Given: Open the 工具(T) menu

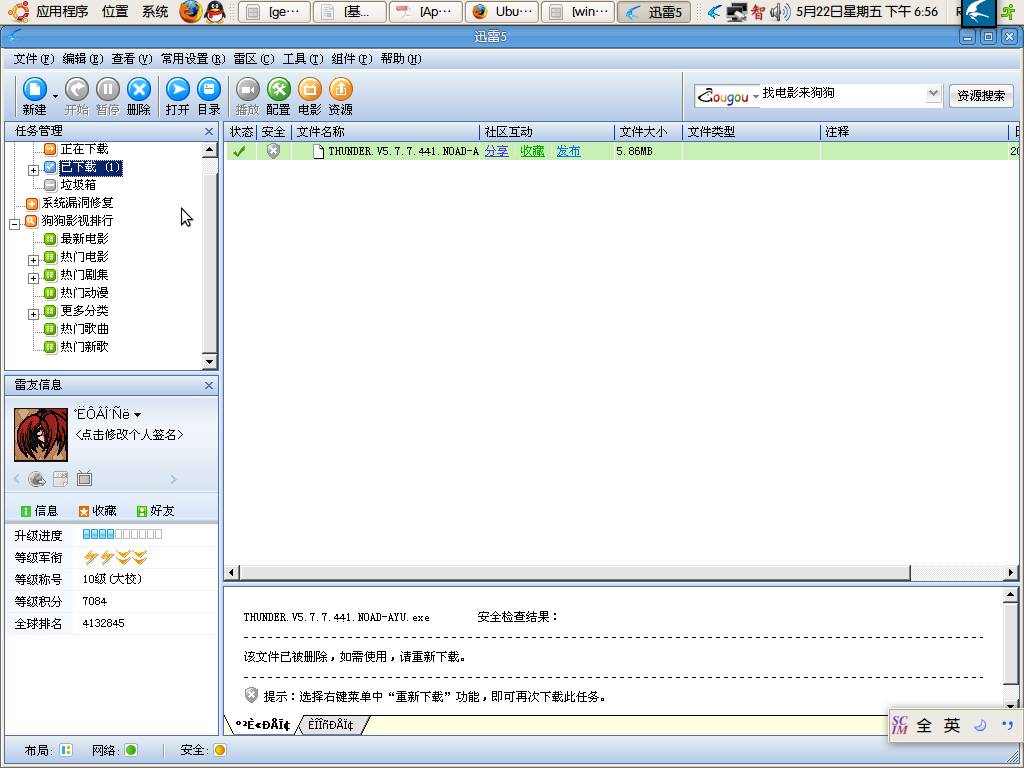Looking at the screenshot, I should point(302,59).
